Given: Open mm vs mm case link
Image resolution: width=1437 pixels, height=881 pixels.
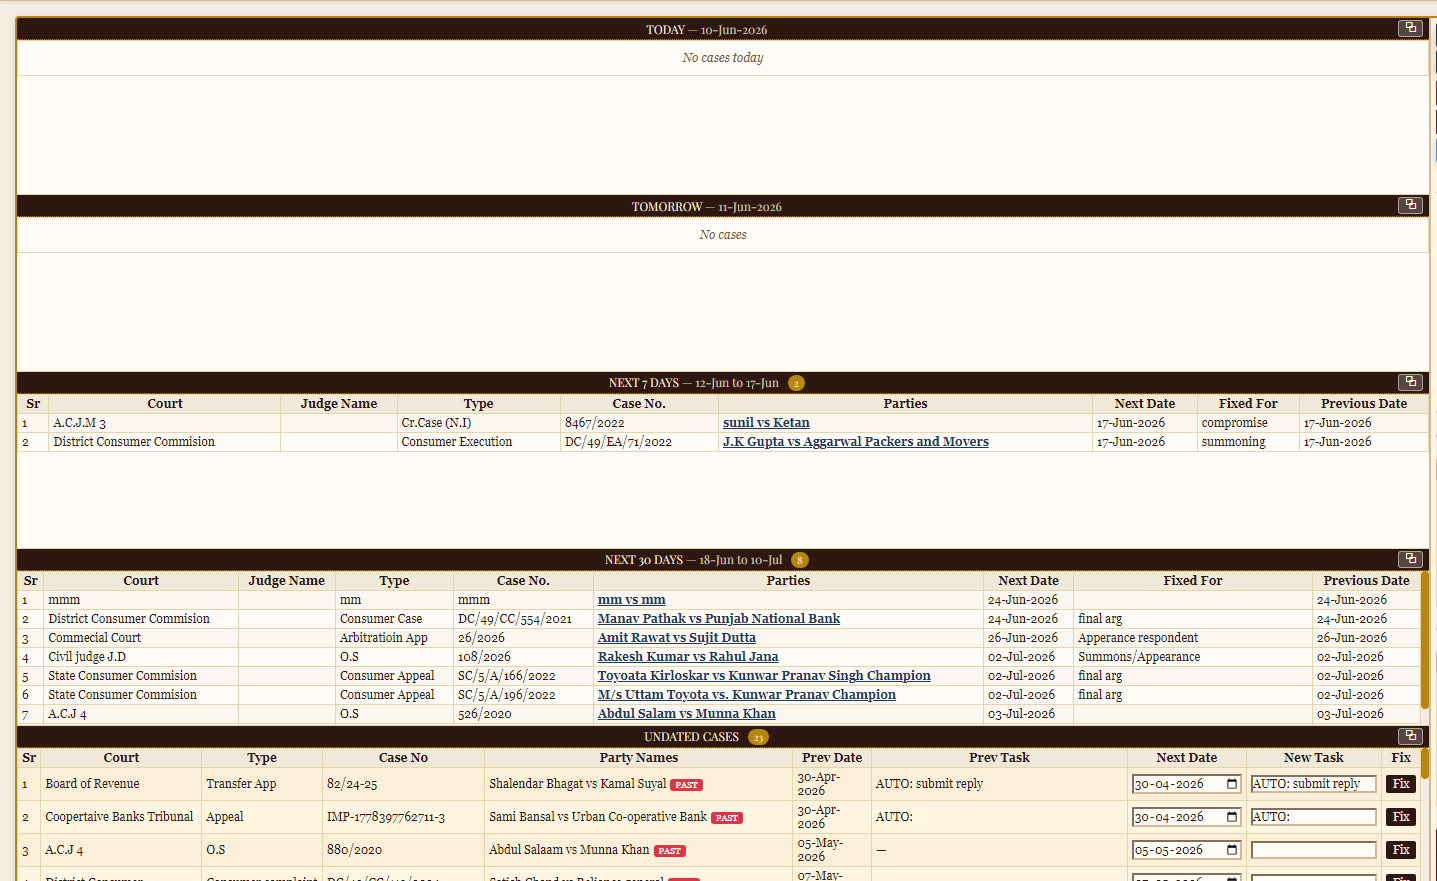Looking at the screenshot, I should pyautogui.click(x=631, y=600).
